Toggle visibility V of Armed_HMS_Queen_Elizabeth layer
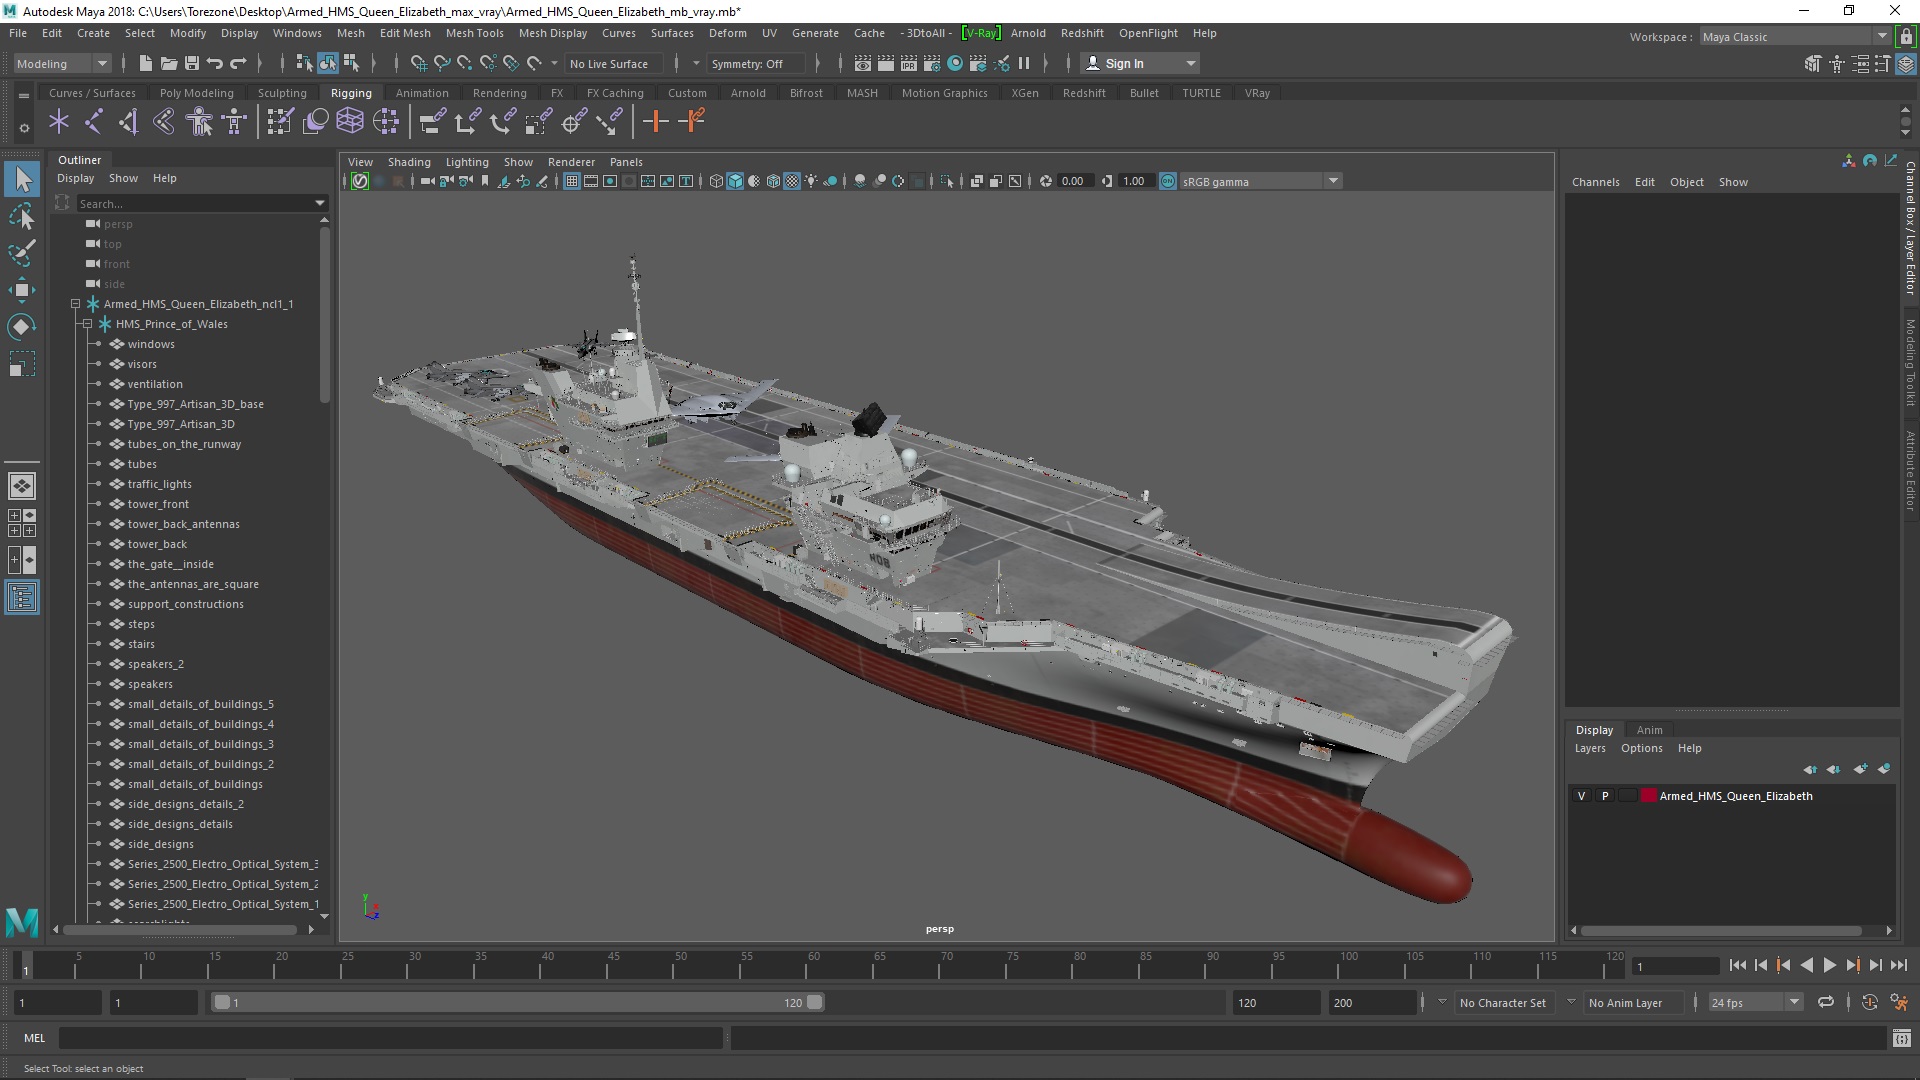This screenshot has width=1920, height=1080. (x=1581, y=796)
